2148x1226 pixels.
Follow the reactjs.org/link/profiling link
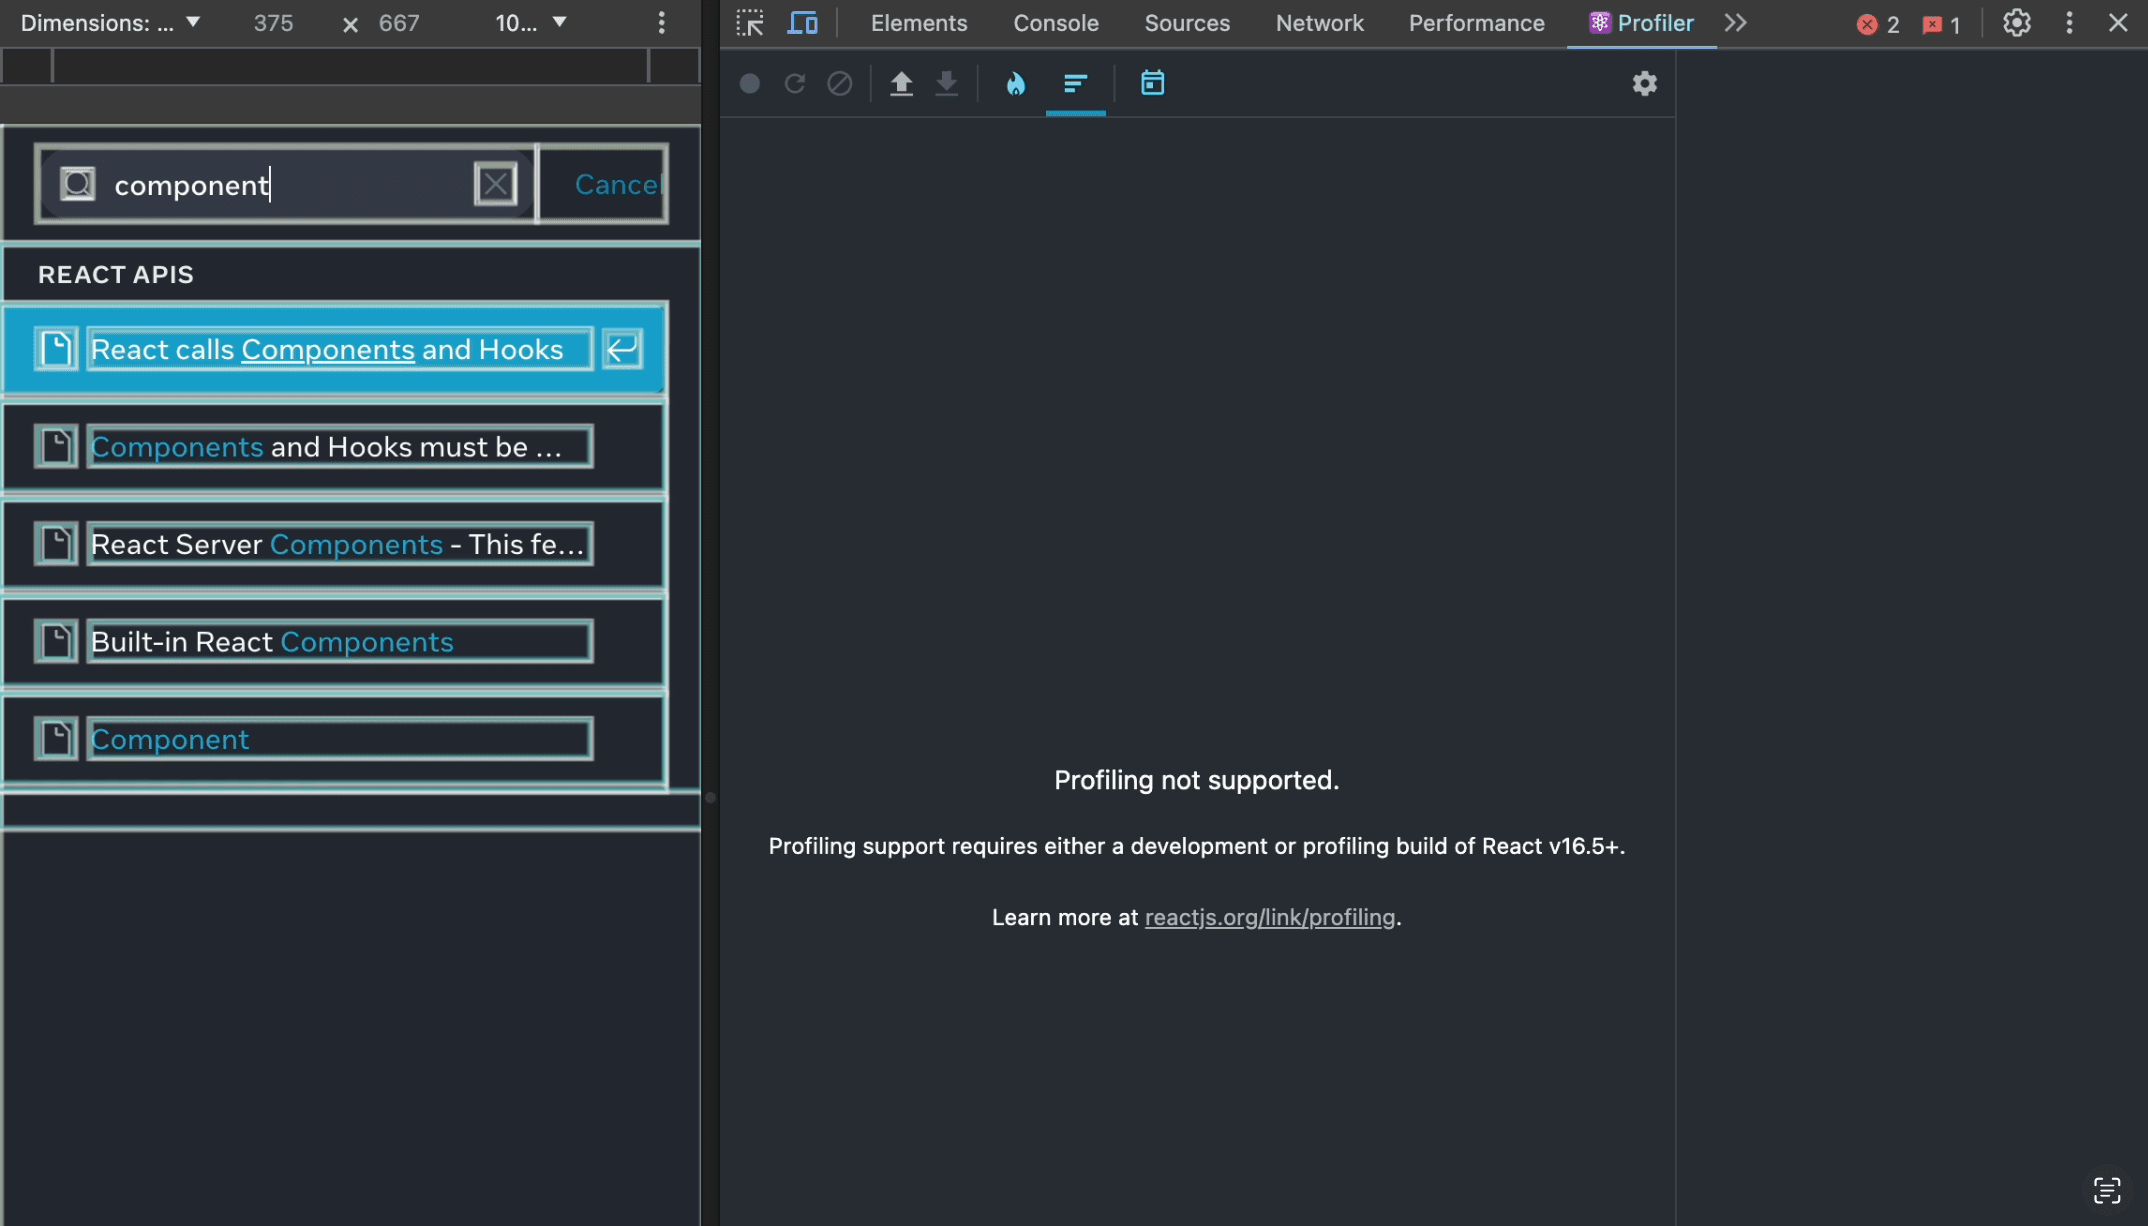(1269, 917)
